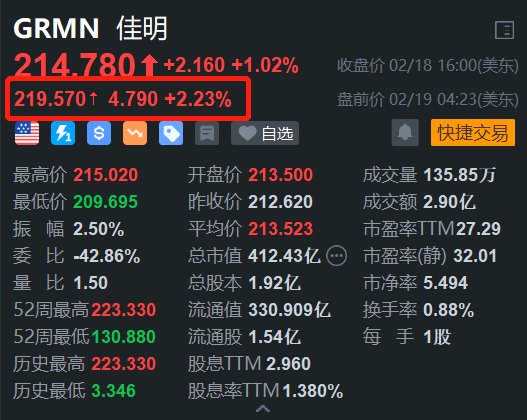Click the closing price 214.780

(75, 64)
